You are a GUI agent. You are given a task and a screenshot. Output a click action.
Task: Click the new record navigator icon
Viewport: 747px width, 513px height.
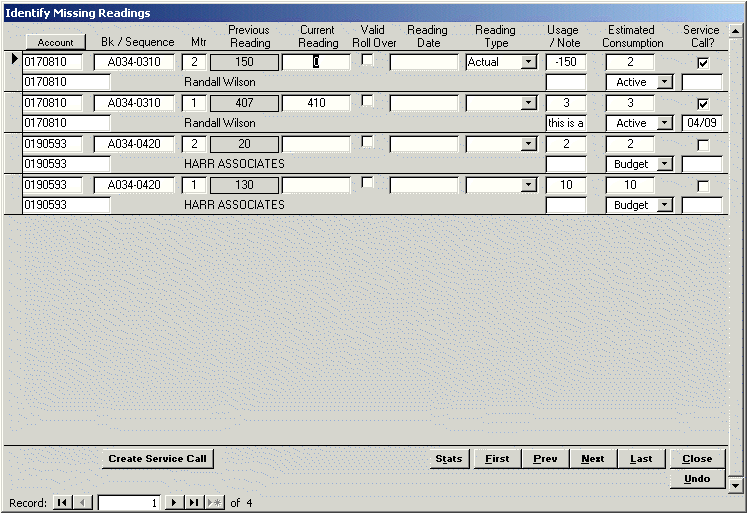[x=214, y=503]
